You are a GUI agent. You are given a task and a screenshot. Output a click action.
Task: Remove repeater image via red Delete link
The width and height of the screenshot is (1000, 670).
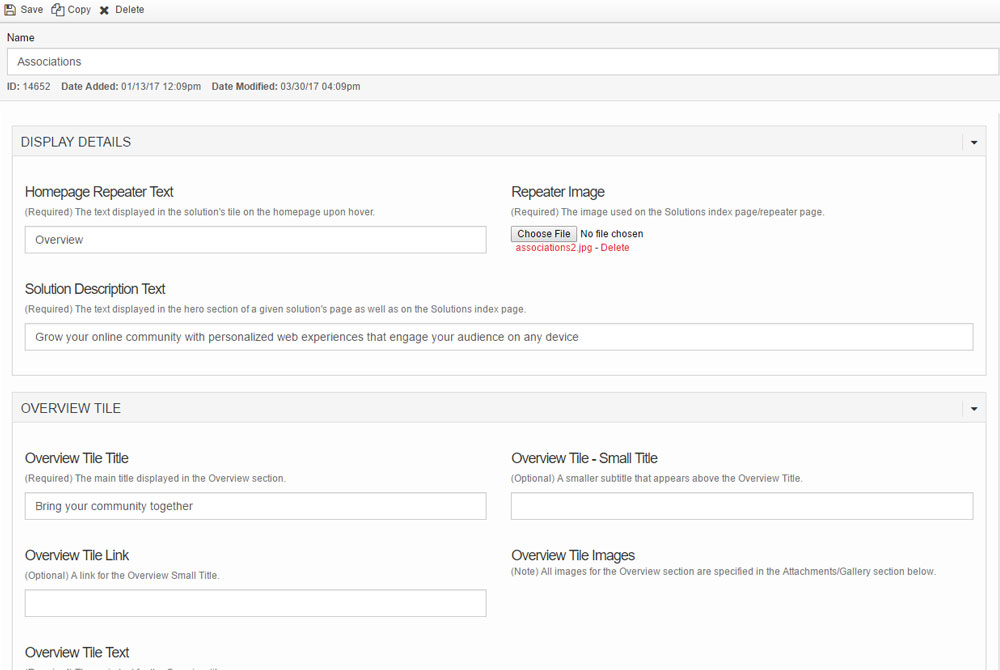615,248
